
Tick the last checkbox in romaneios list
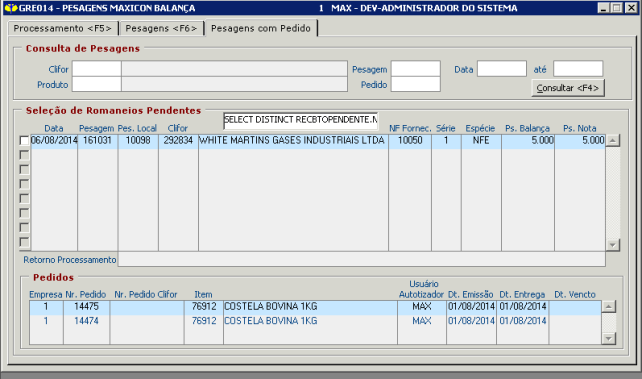24,242
